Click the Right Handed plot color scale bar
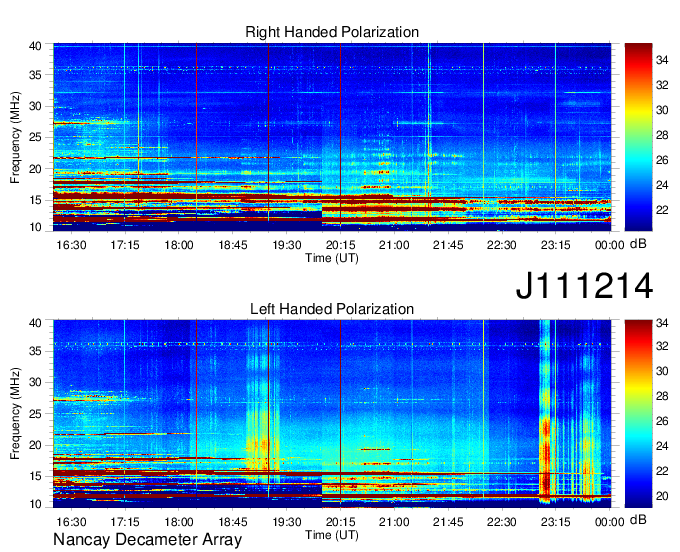 pos(638,137)
